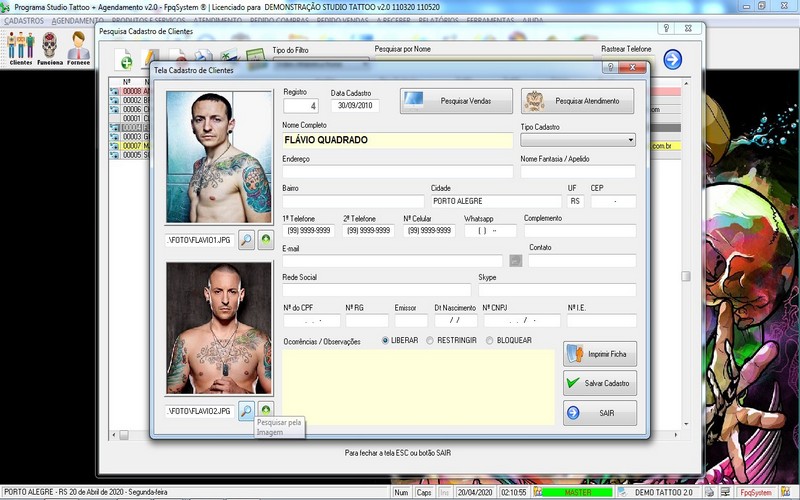800x500 pixels.
Task: Click the new record document-plus icon
Action: pos(123,60)
